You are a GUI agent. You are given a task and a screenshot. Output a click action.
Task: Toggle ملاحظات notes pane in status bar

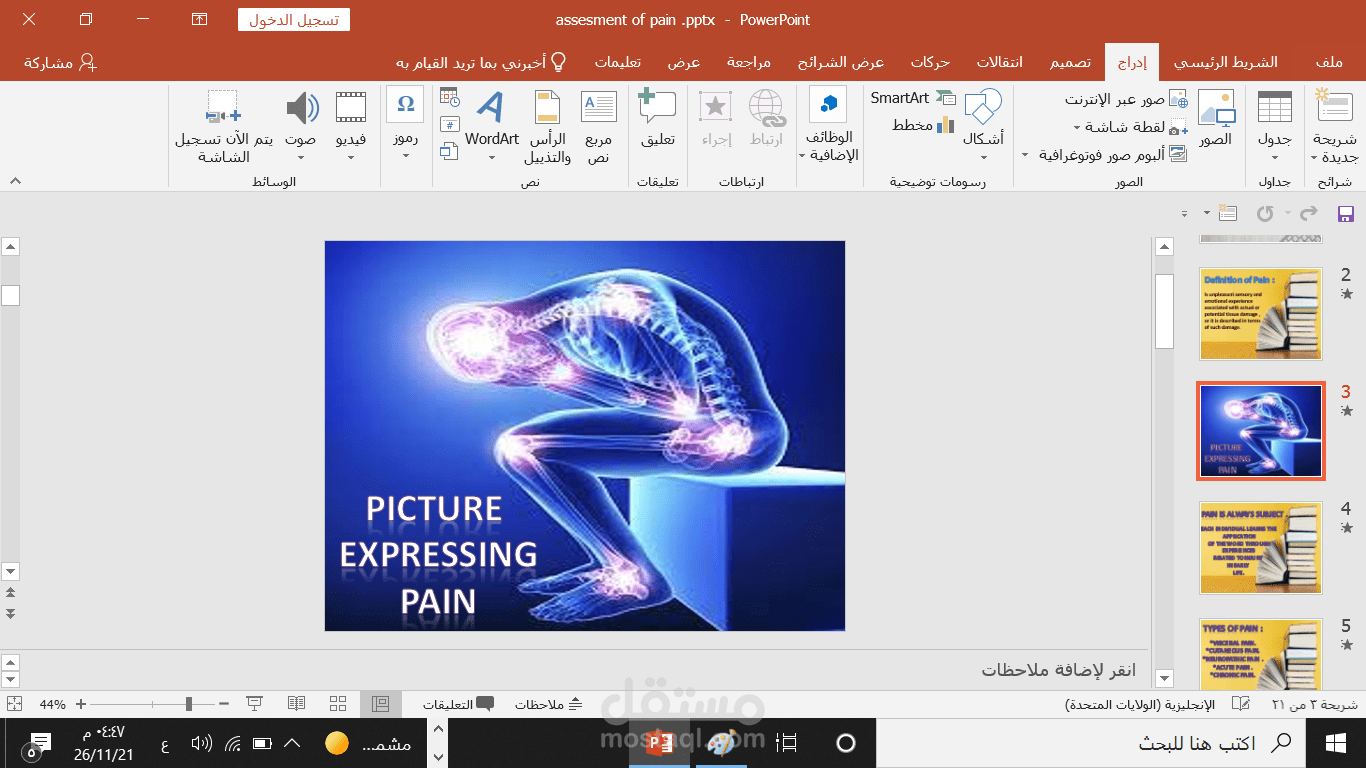(548, 704)
